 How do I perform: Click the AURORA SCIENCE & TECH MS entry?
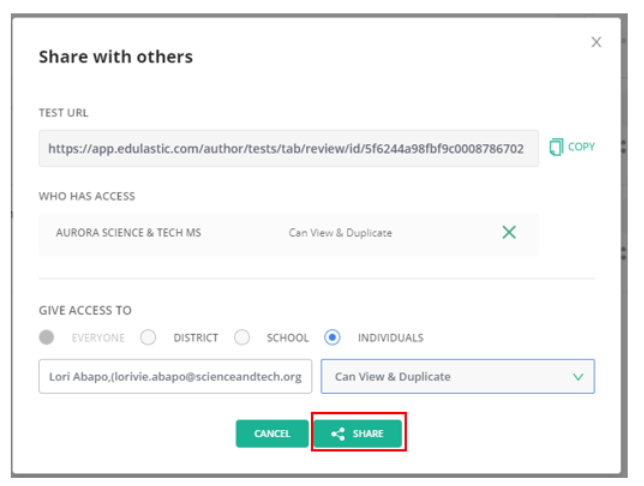[x=129, y=233]
